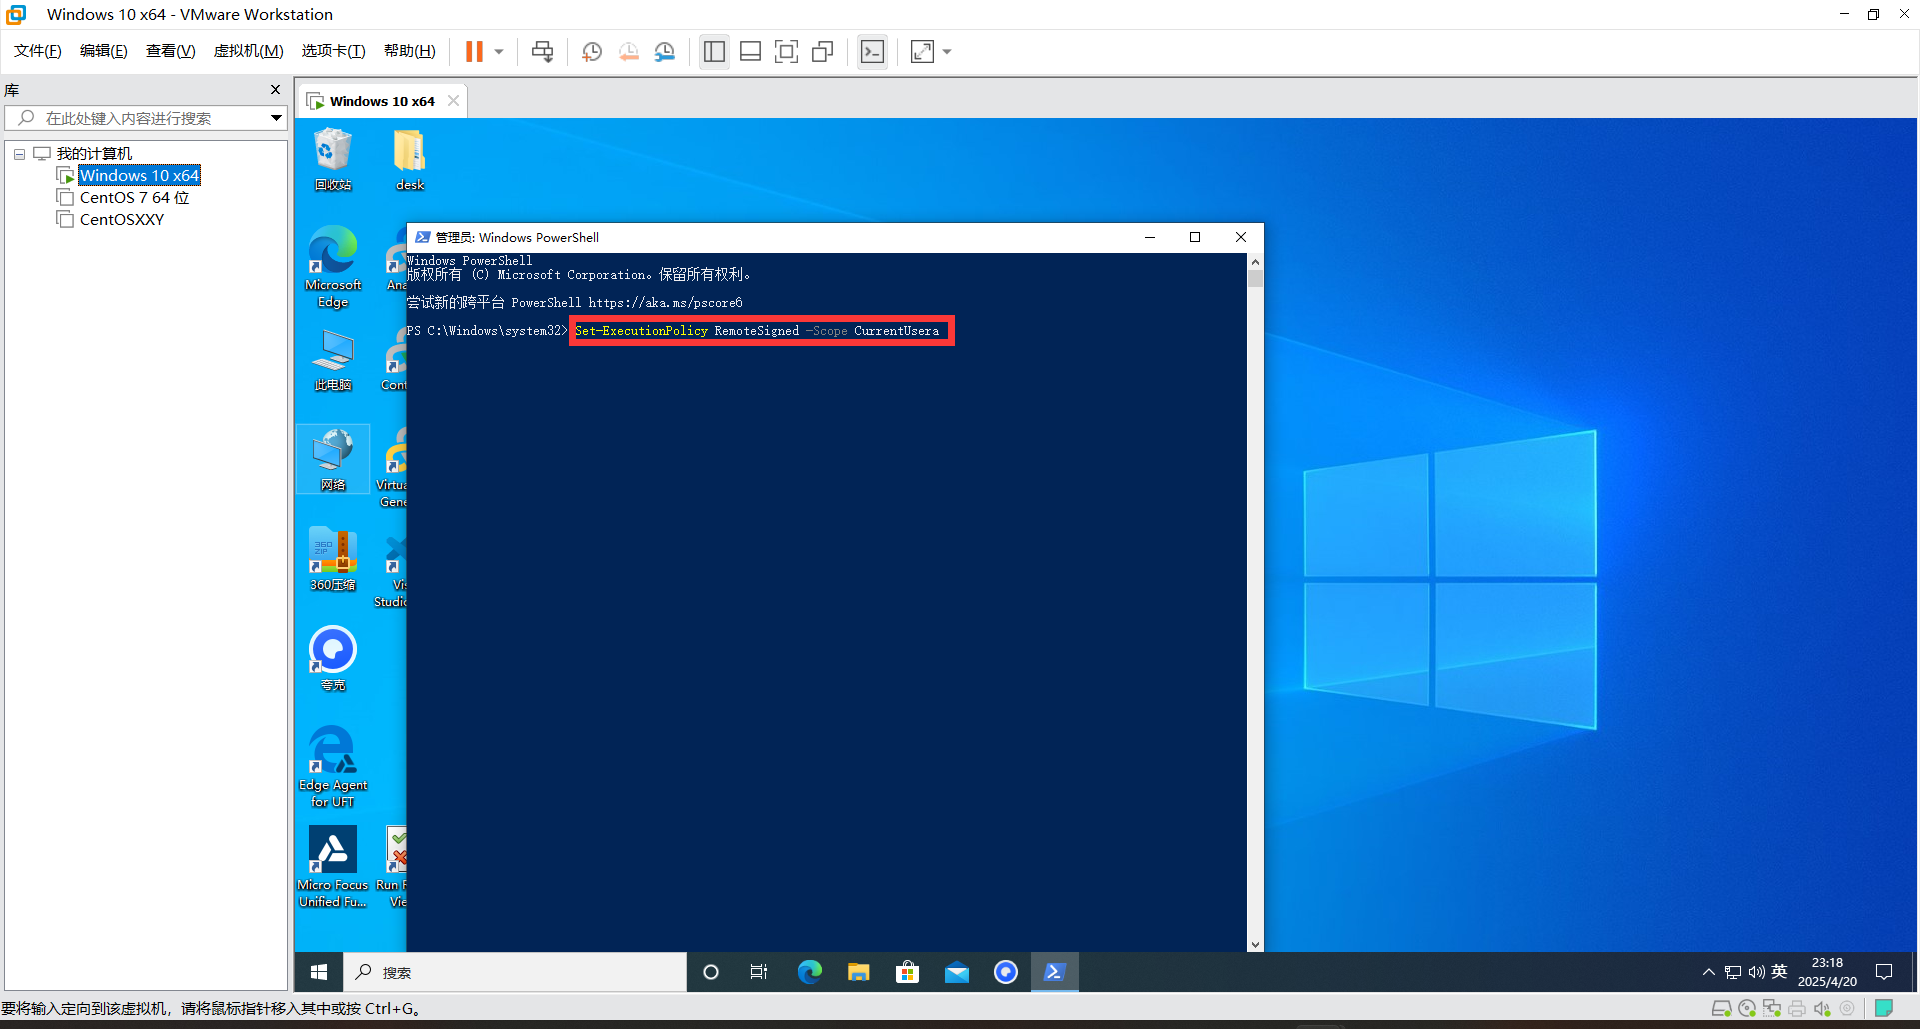Open Cortana from the taskbar
This screenshot has width=1920, height=1029.
pyautogui.click(x=711, y=972)
